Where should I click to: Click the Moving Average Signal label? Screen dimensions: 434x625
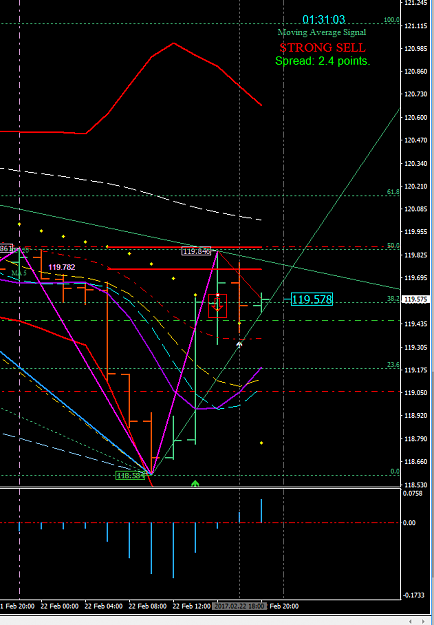tap(322, 32)
